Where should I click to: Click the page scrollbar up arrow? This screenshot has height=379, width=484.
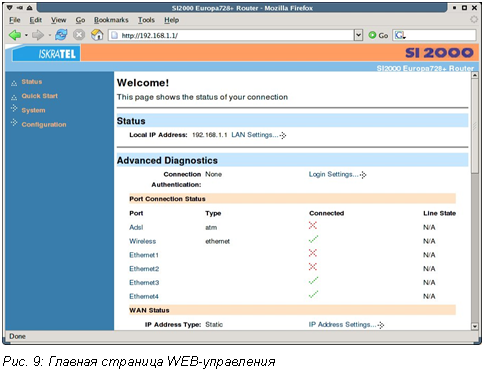475,75
